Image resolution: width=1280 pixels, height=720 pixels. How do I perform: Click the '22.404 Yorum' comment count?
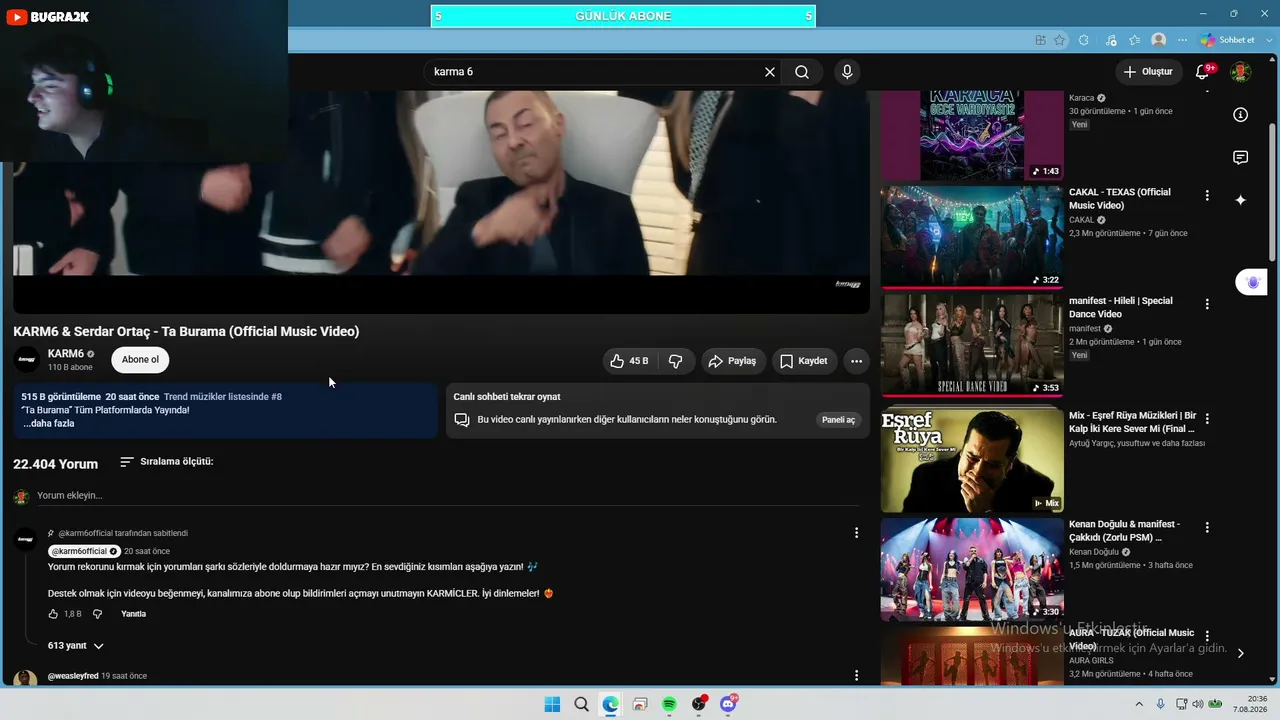point(55,464)
